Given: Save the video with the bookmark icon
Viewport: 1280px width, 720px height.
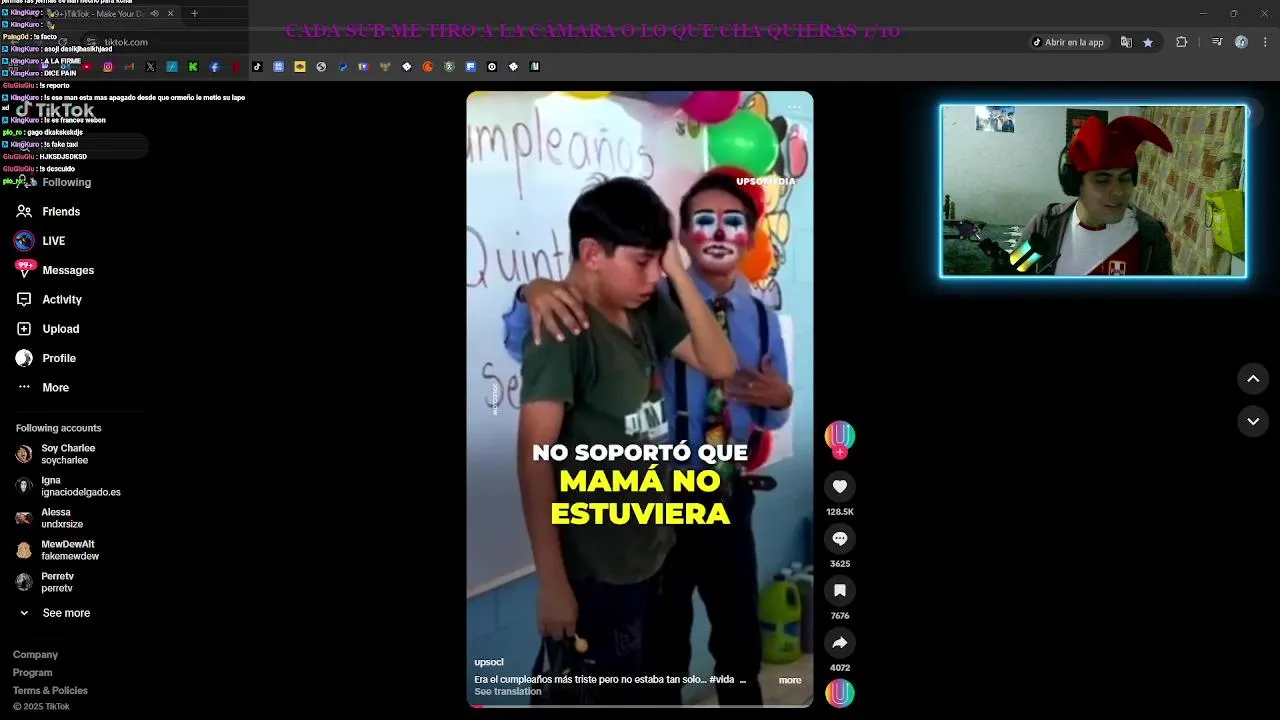Looking at the screenshot, I should click(x=840, y=591).
